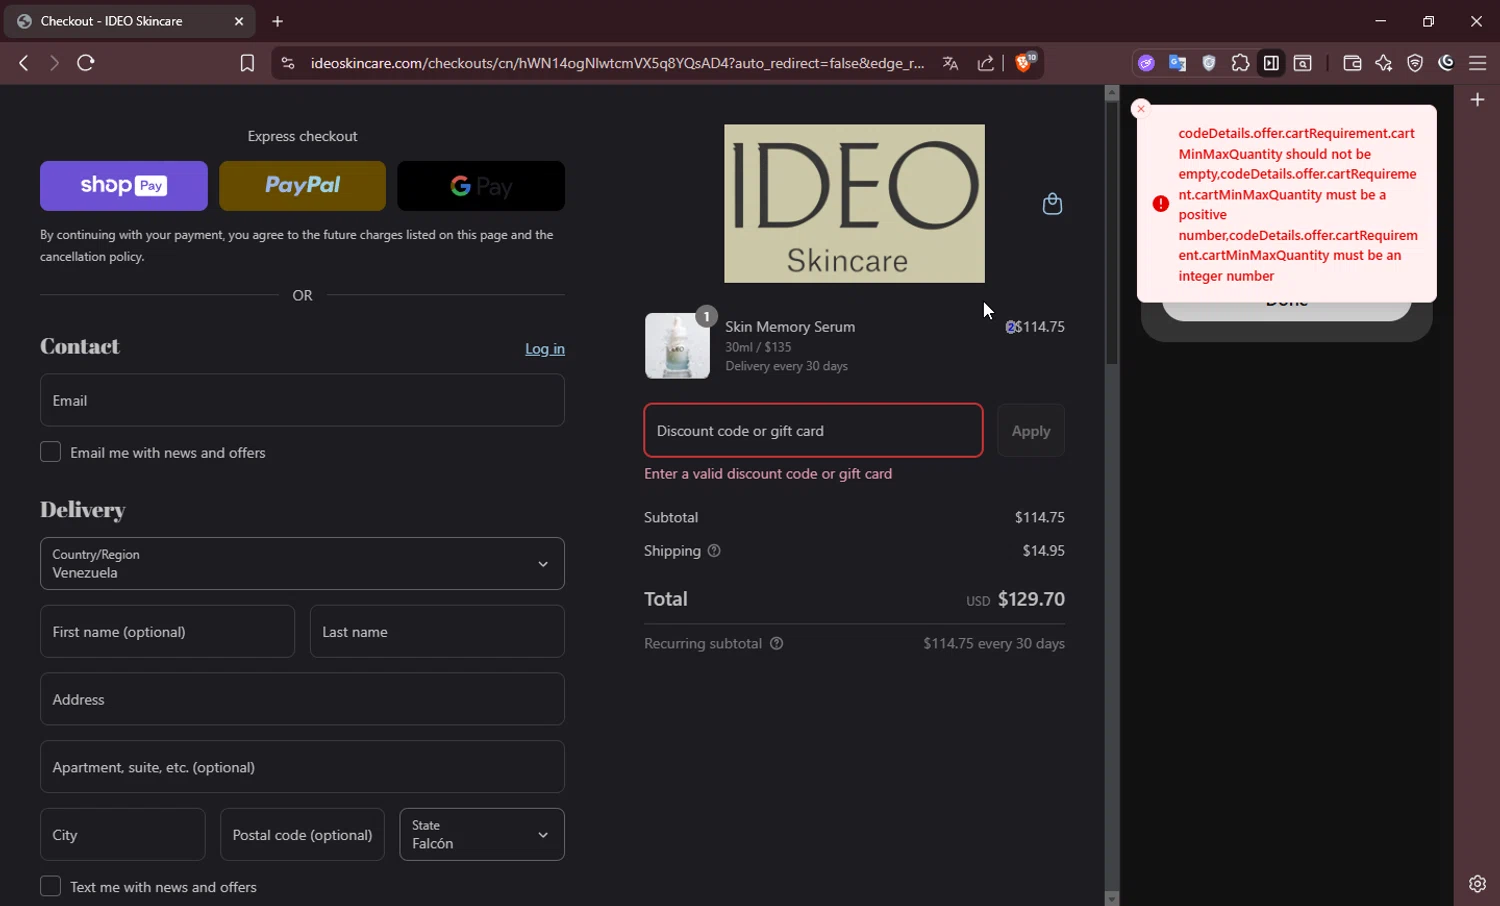Click the Log in link
Screen dimensions: 1500x906
[544, 349]
